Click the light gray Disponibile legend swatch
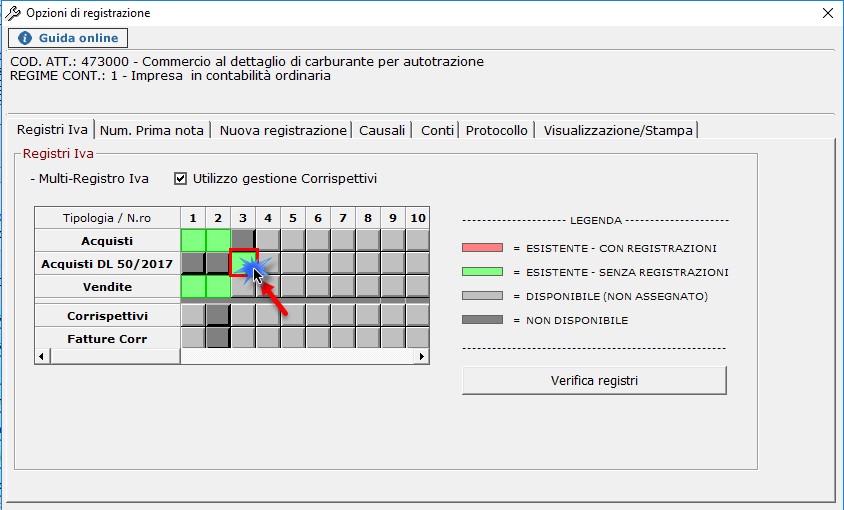 pyautogui.click(x=482, y=296)
